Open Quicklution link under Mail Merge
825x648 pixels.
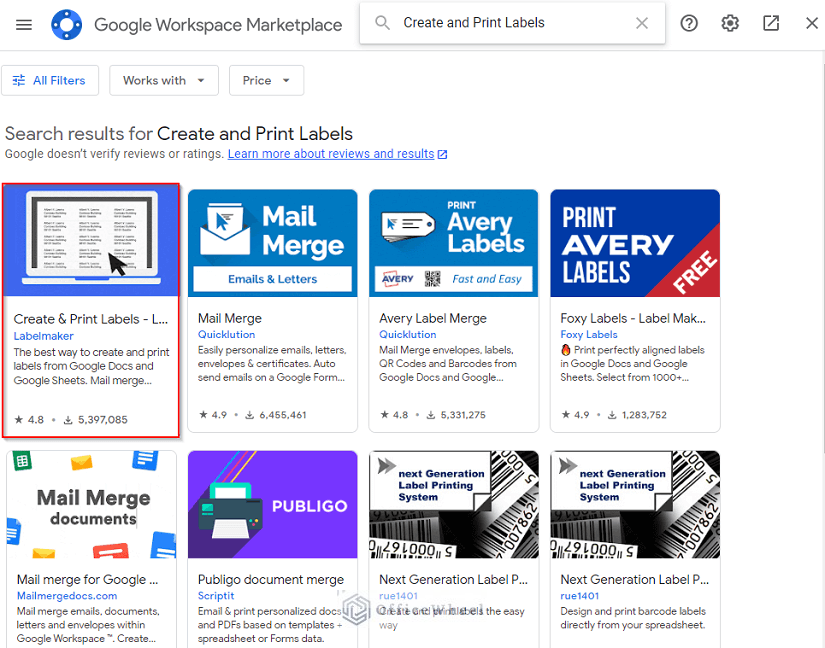[x=226, y=335]
